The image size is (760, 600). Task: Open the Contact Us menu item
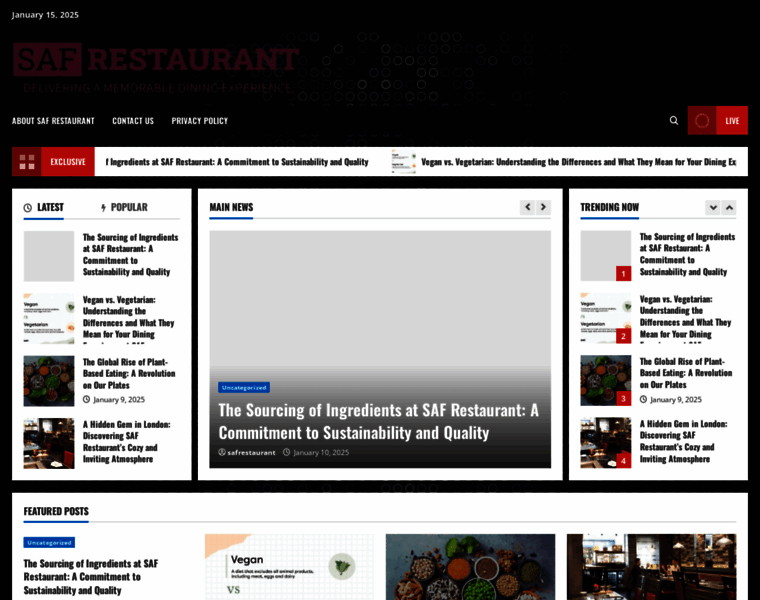pos(133,121)
